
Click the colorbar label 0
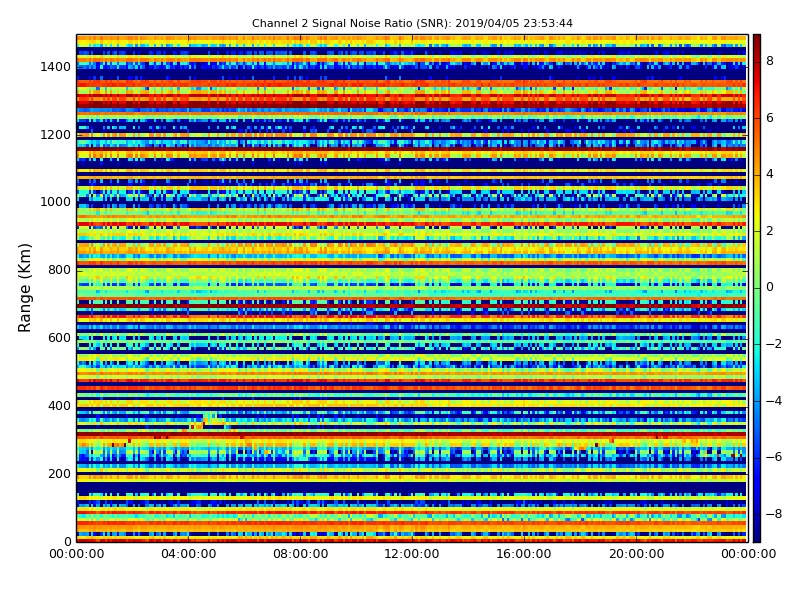pos(770,287)
